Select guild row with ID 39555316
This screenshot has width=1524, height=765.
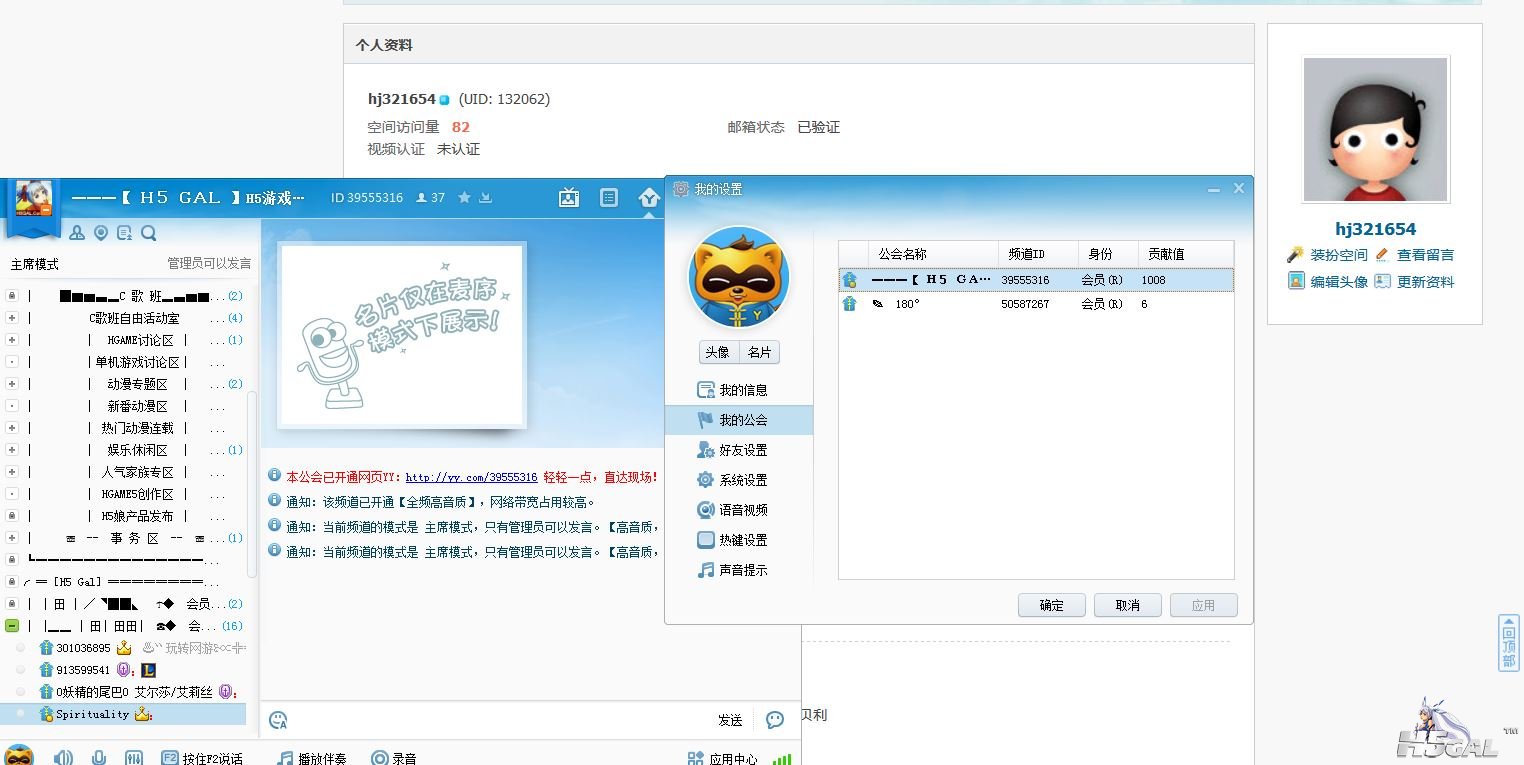point(1036,280)
